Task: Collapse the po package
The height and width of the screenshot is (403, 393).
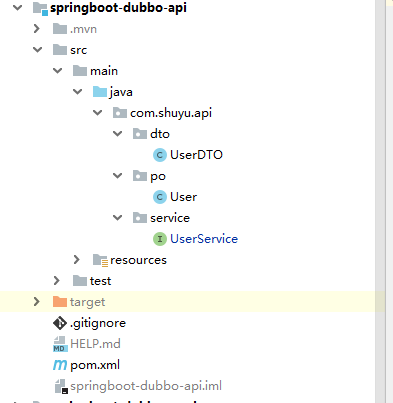Action: click(x=117, y=176)
